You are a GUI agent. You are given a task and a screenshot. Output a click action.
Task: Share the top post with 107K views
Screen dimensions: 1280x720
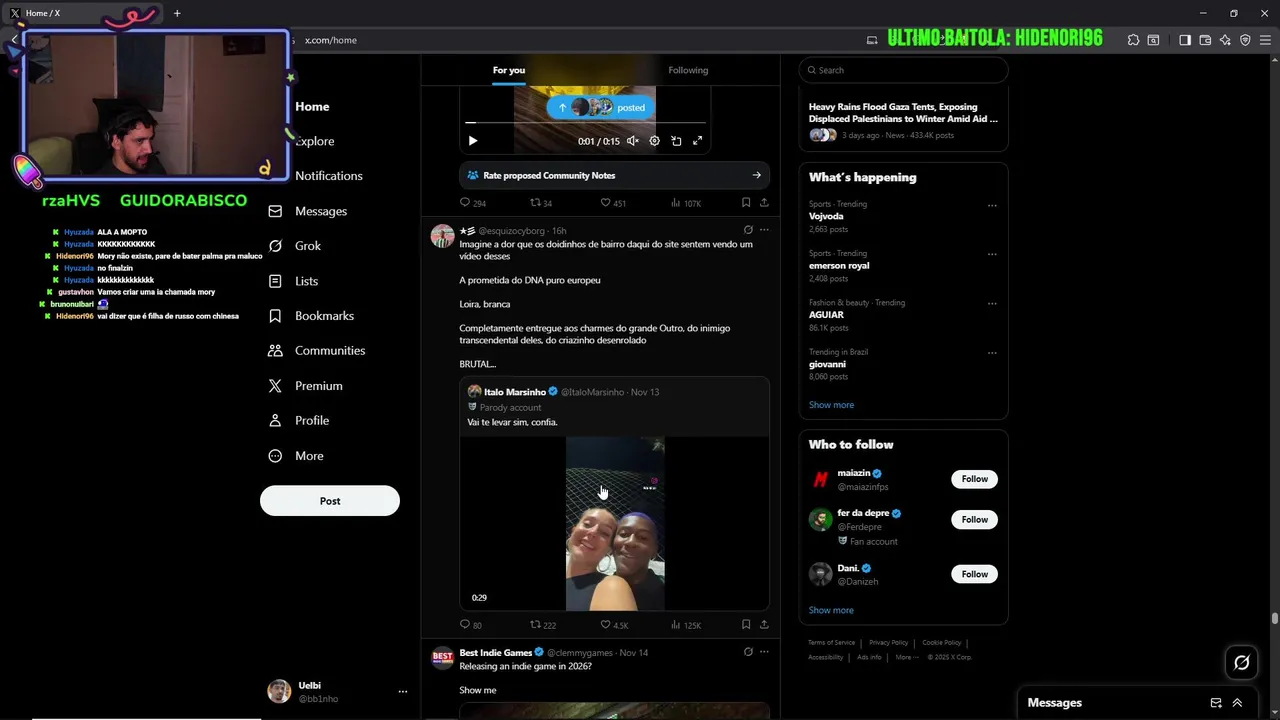pyautogui.click(x=764, y=203)
